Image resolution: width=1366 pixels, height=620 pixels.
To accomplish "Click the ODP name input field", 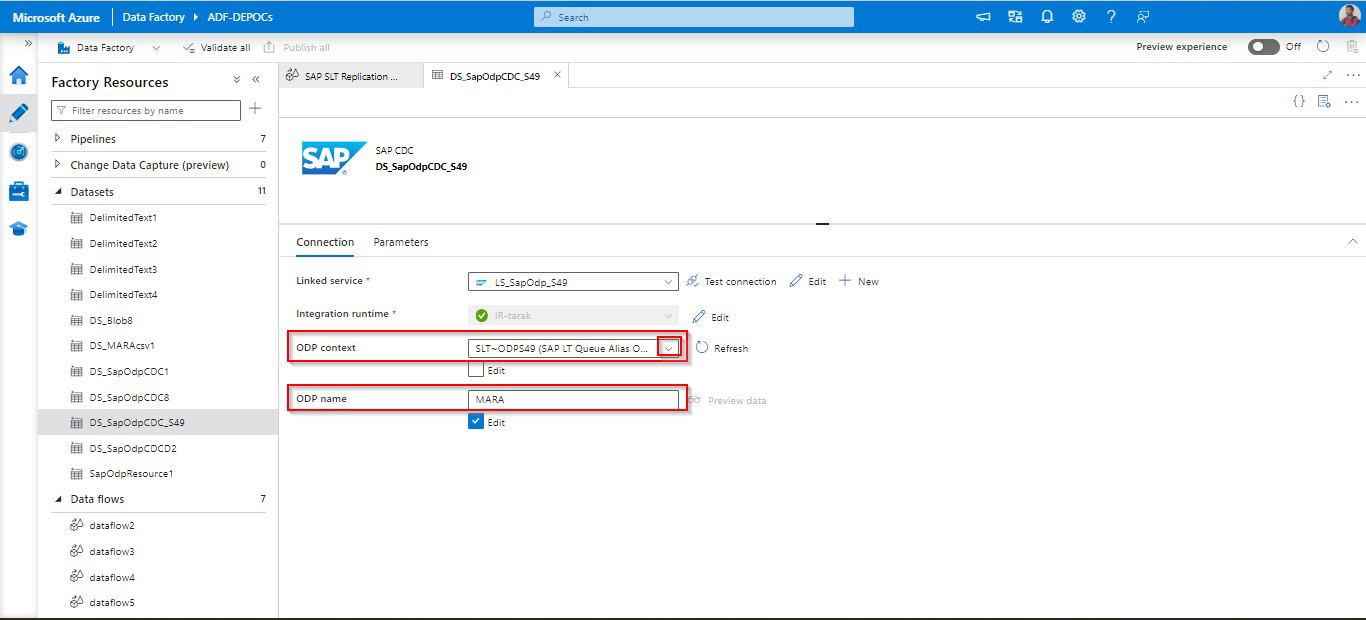I will (x=572, y=400).
